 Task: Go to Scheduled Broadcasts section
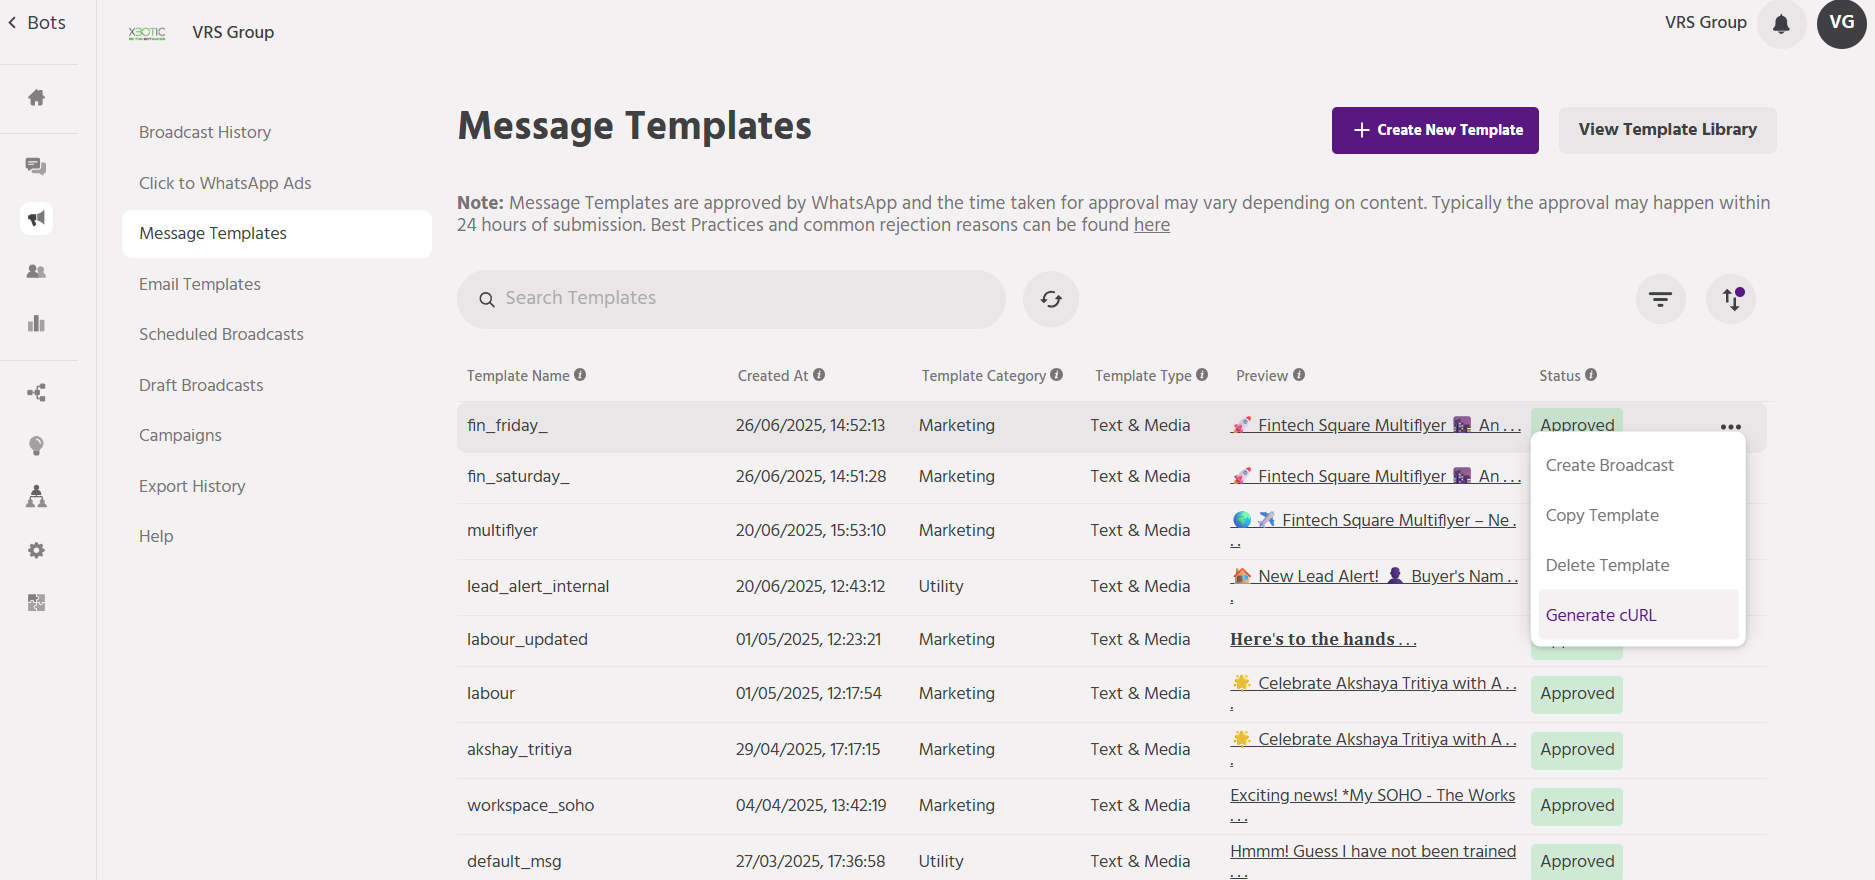pyautogui.click(x=221, y=334)
